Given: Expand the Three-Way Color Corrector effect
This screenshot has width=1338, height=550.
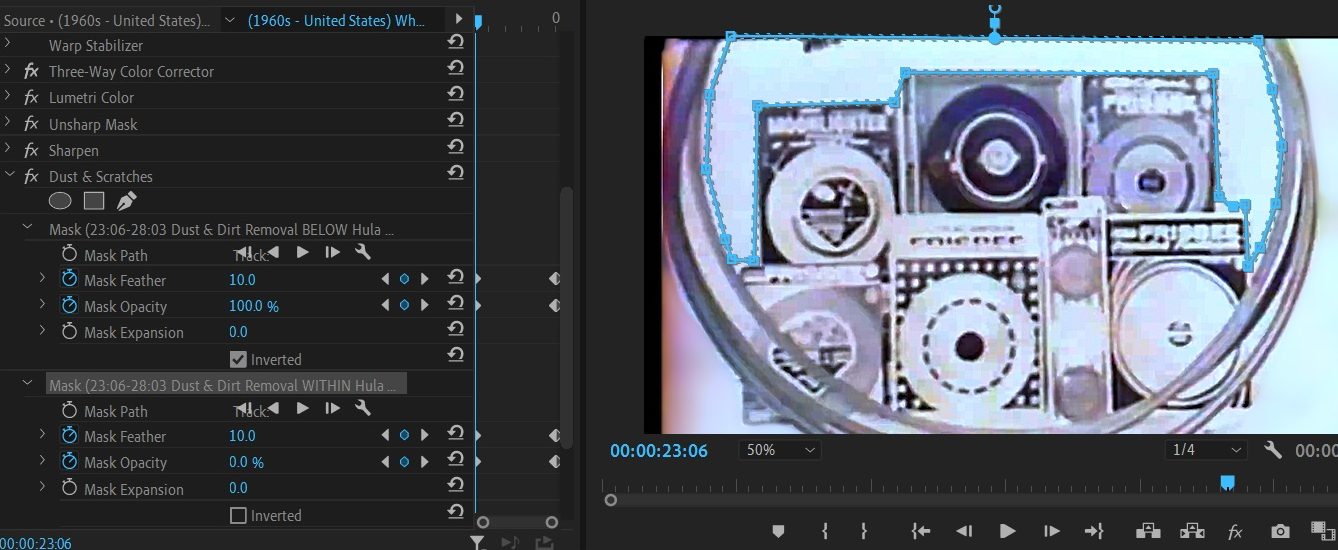Looking at the screenshot, I should click(x=9, y=71).
